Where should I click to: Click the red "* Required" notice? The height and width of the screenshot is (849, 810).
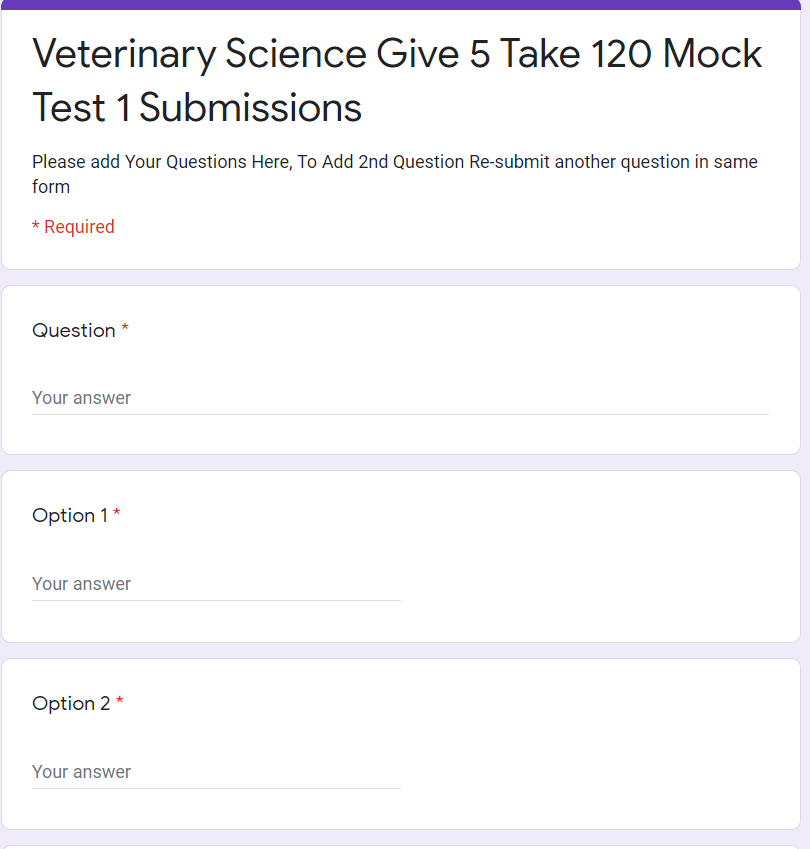pos(73,227)
